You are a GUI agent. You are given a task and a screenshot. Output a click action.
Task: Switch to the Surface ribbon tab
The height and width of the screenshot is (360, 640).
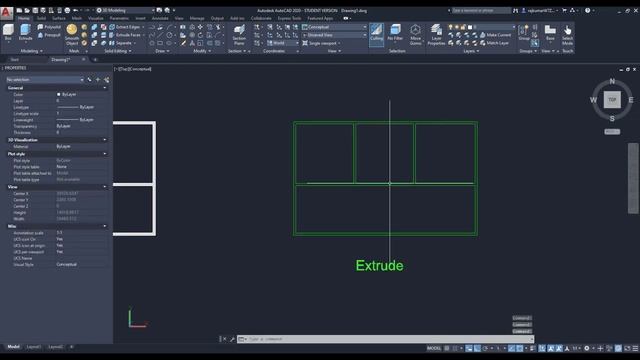[59, 18]
